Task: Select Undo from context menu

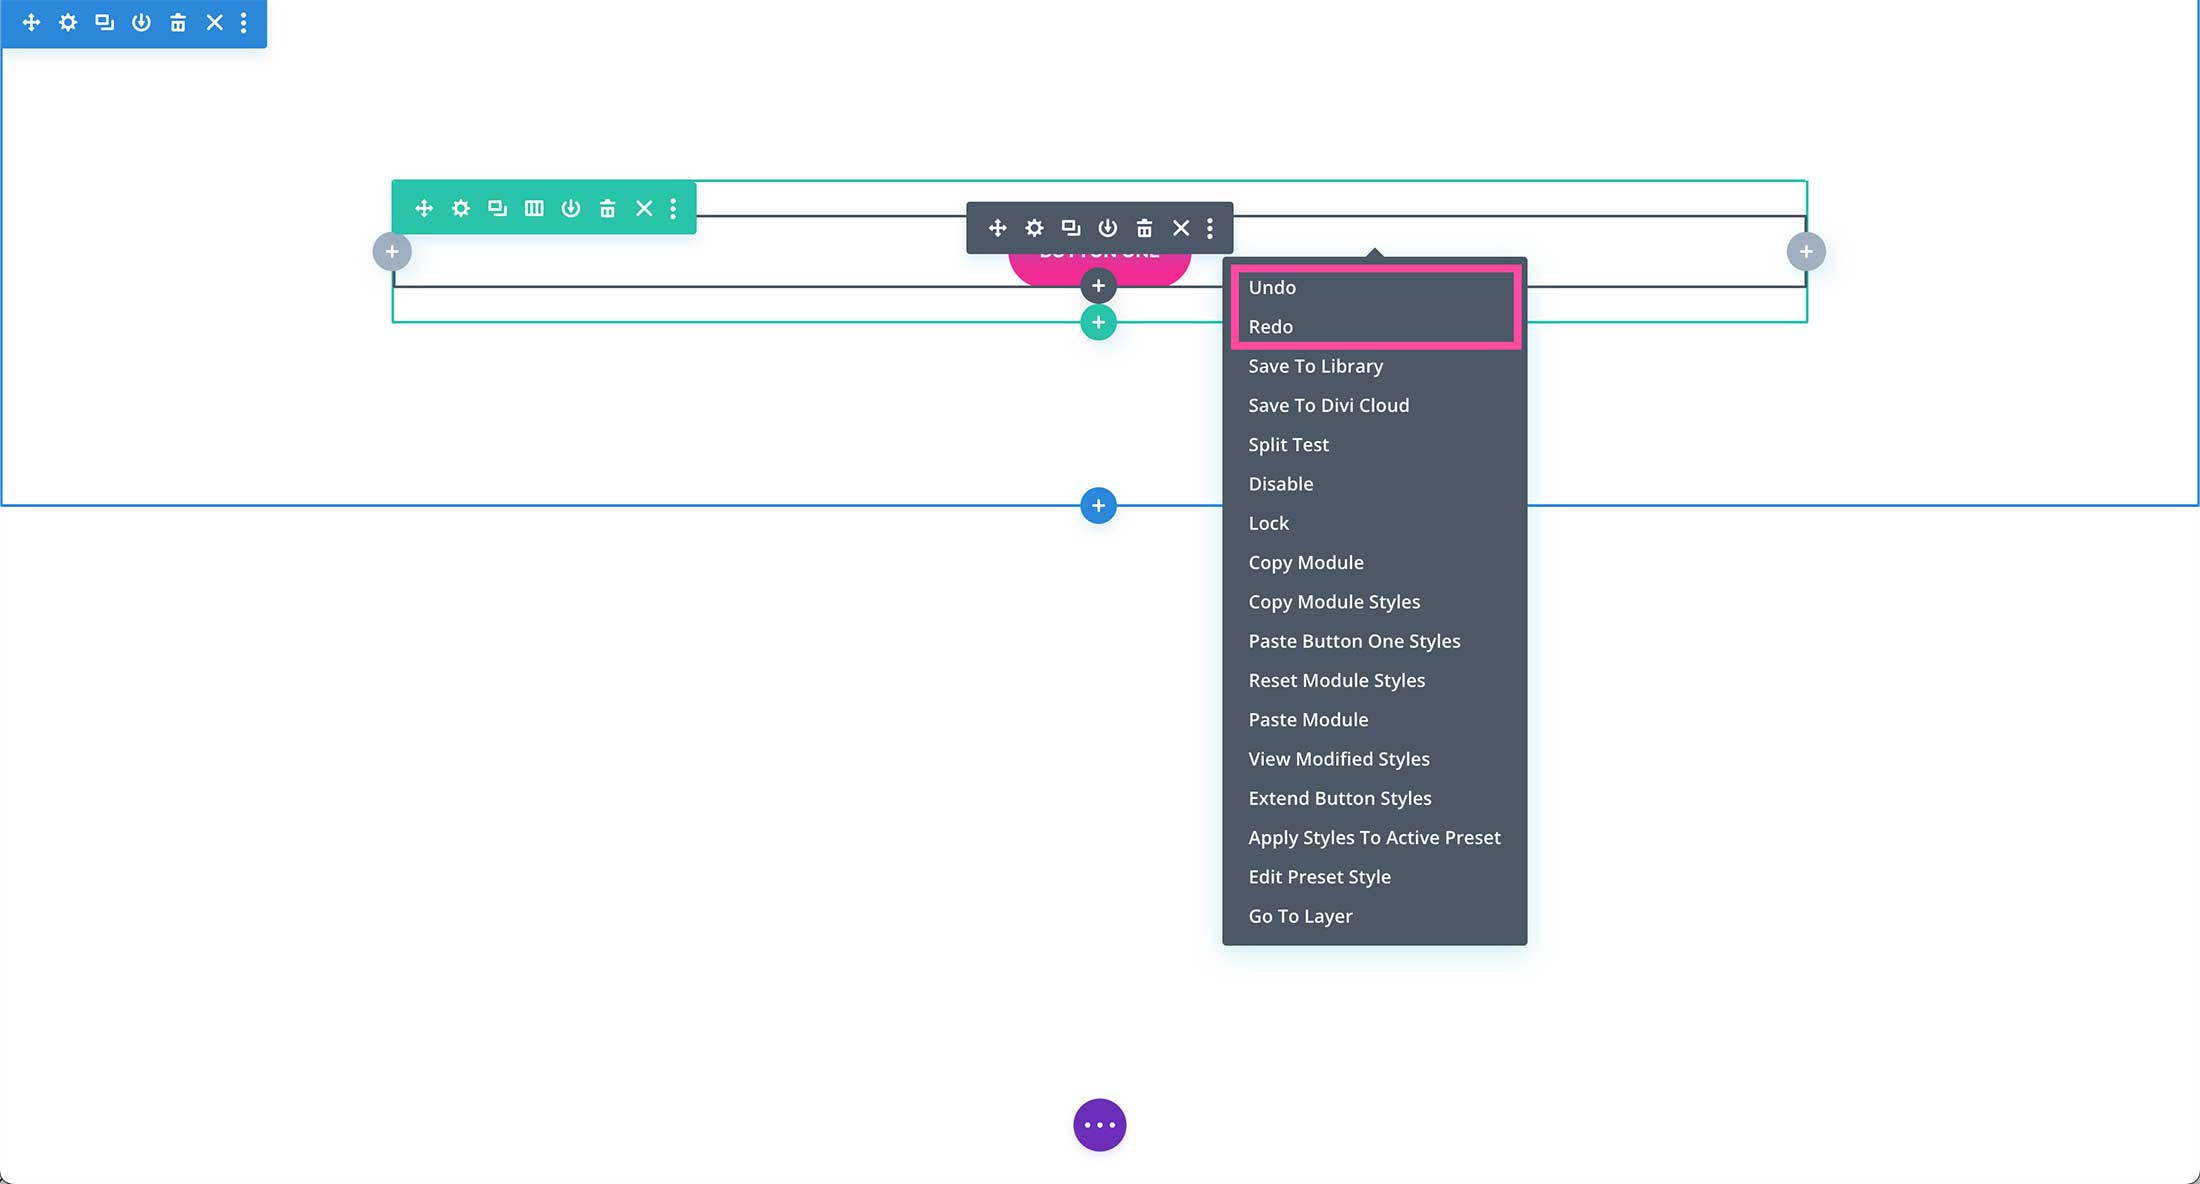Action: point(1272,287)
